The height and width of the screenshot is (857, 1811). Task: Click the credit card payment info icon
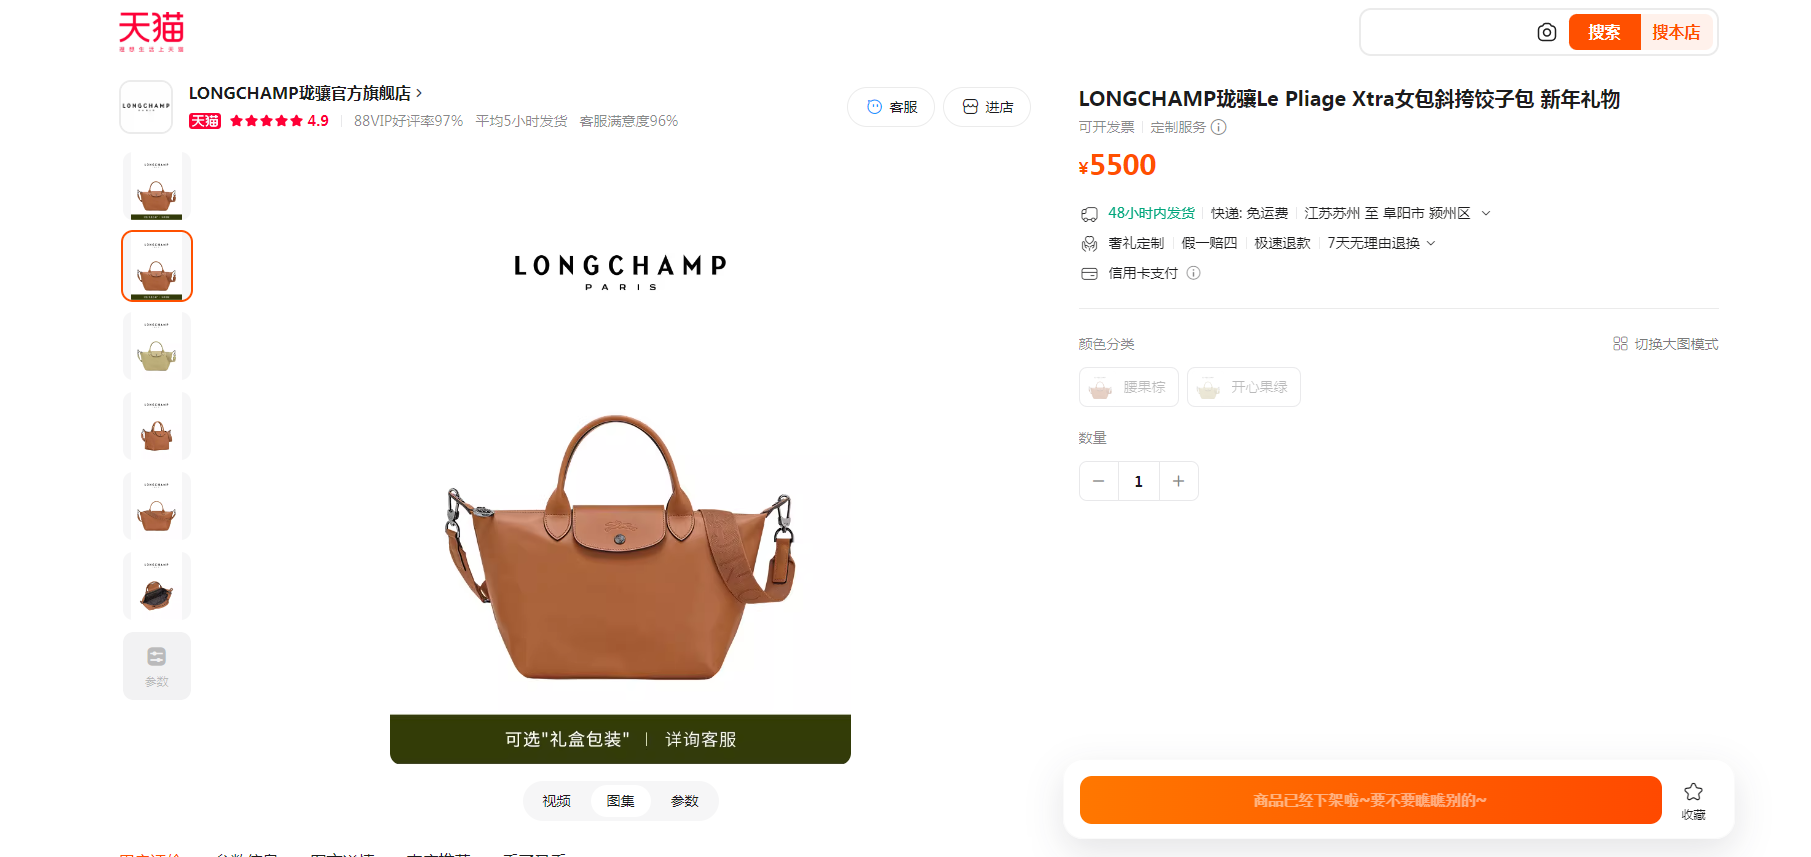(1193, 273)
